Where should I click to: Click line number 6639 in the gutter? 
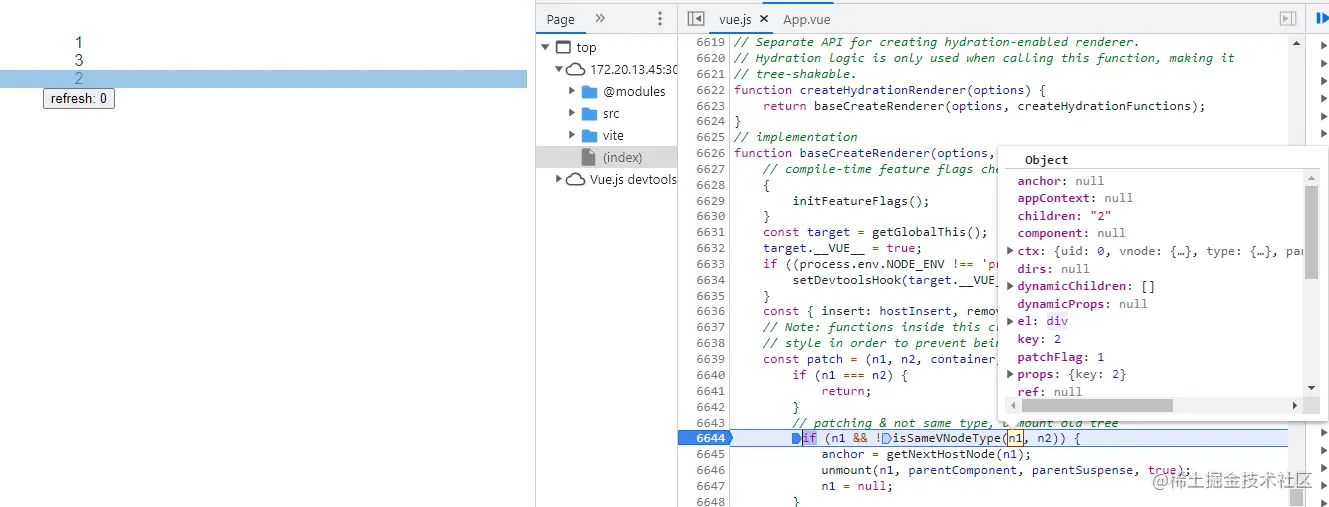[x=710, y=359]
